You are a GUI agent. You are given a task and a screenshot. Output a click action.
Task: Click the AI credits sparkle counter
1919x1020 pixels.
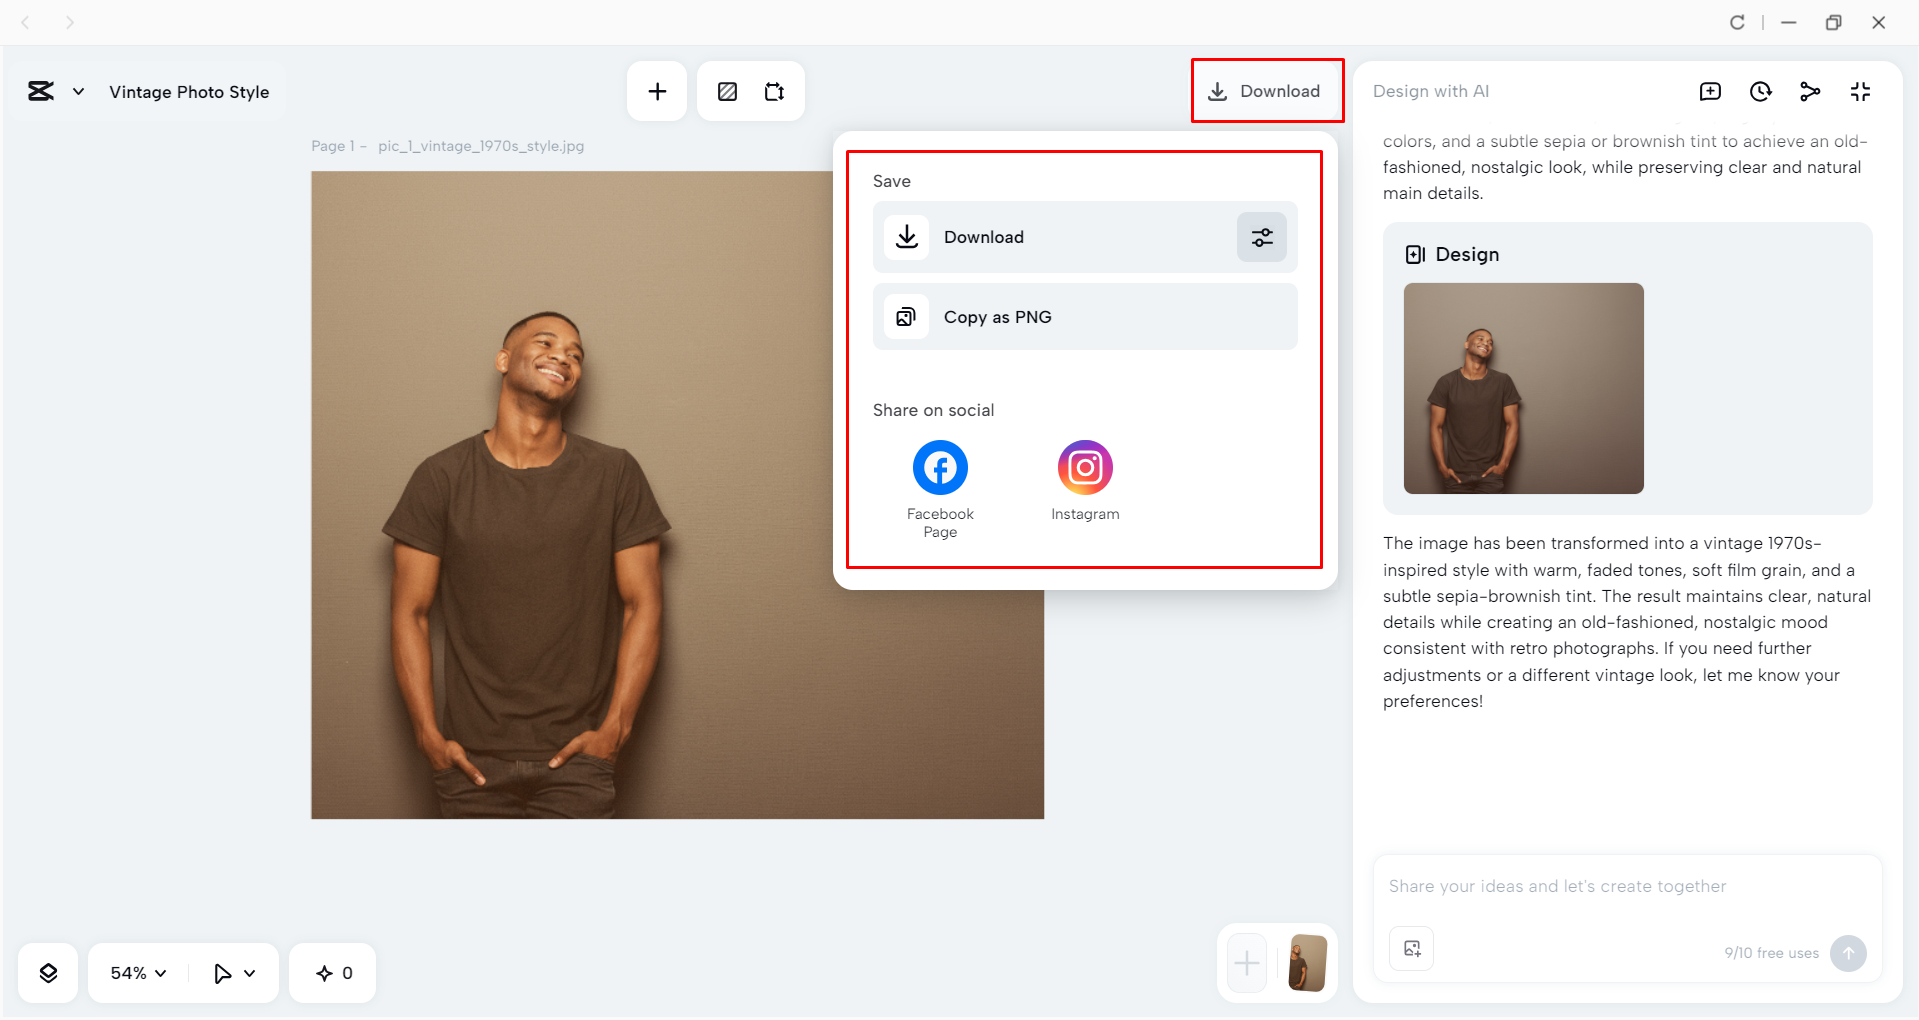[x=333, y=973]
